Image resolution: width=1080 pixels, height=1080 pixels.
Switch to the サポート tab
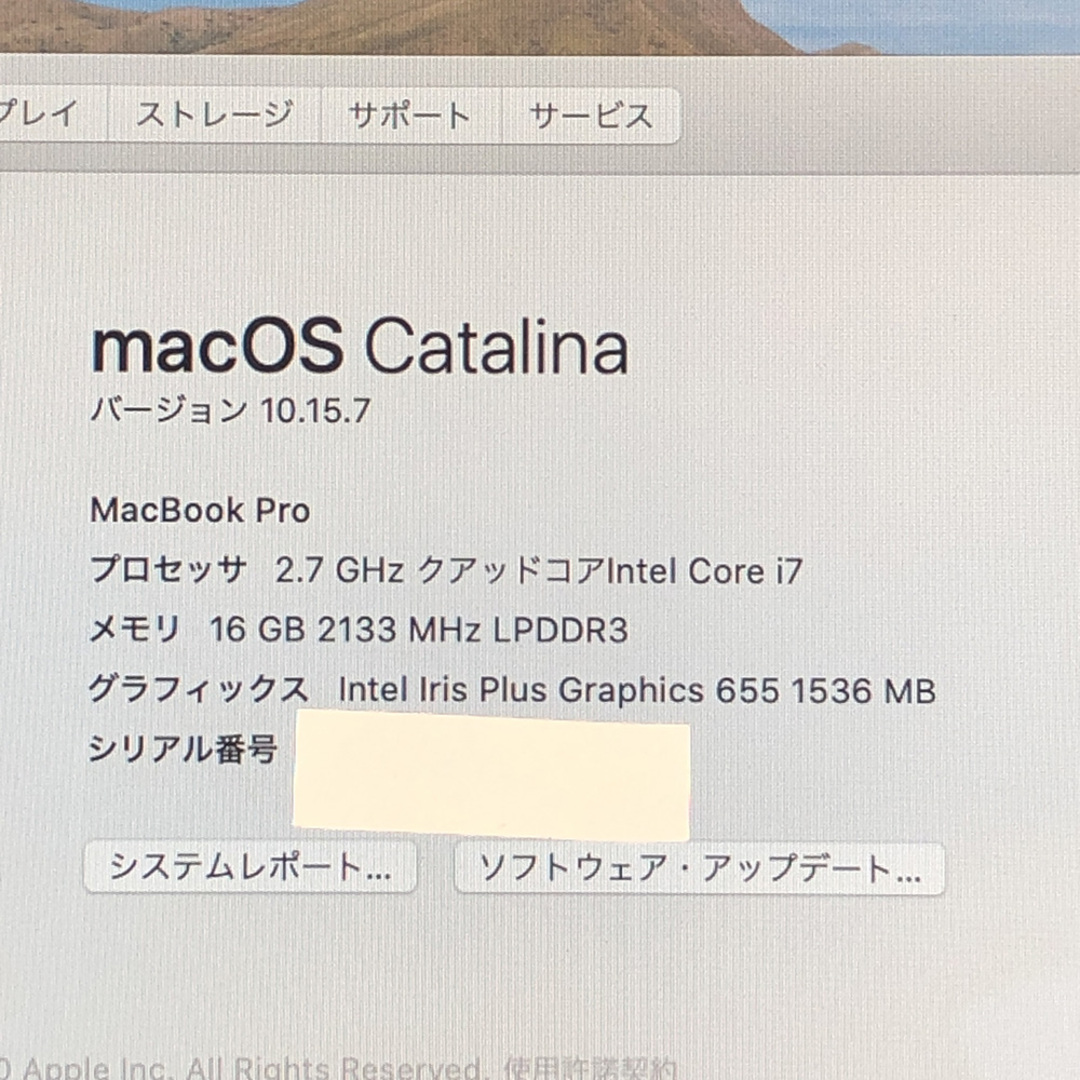tap(411, 115)
